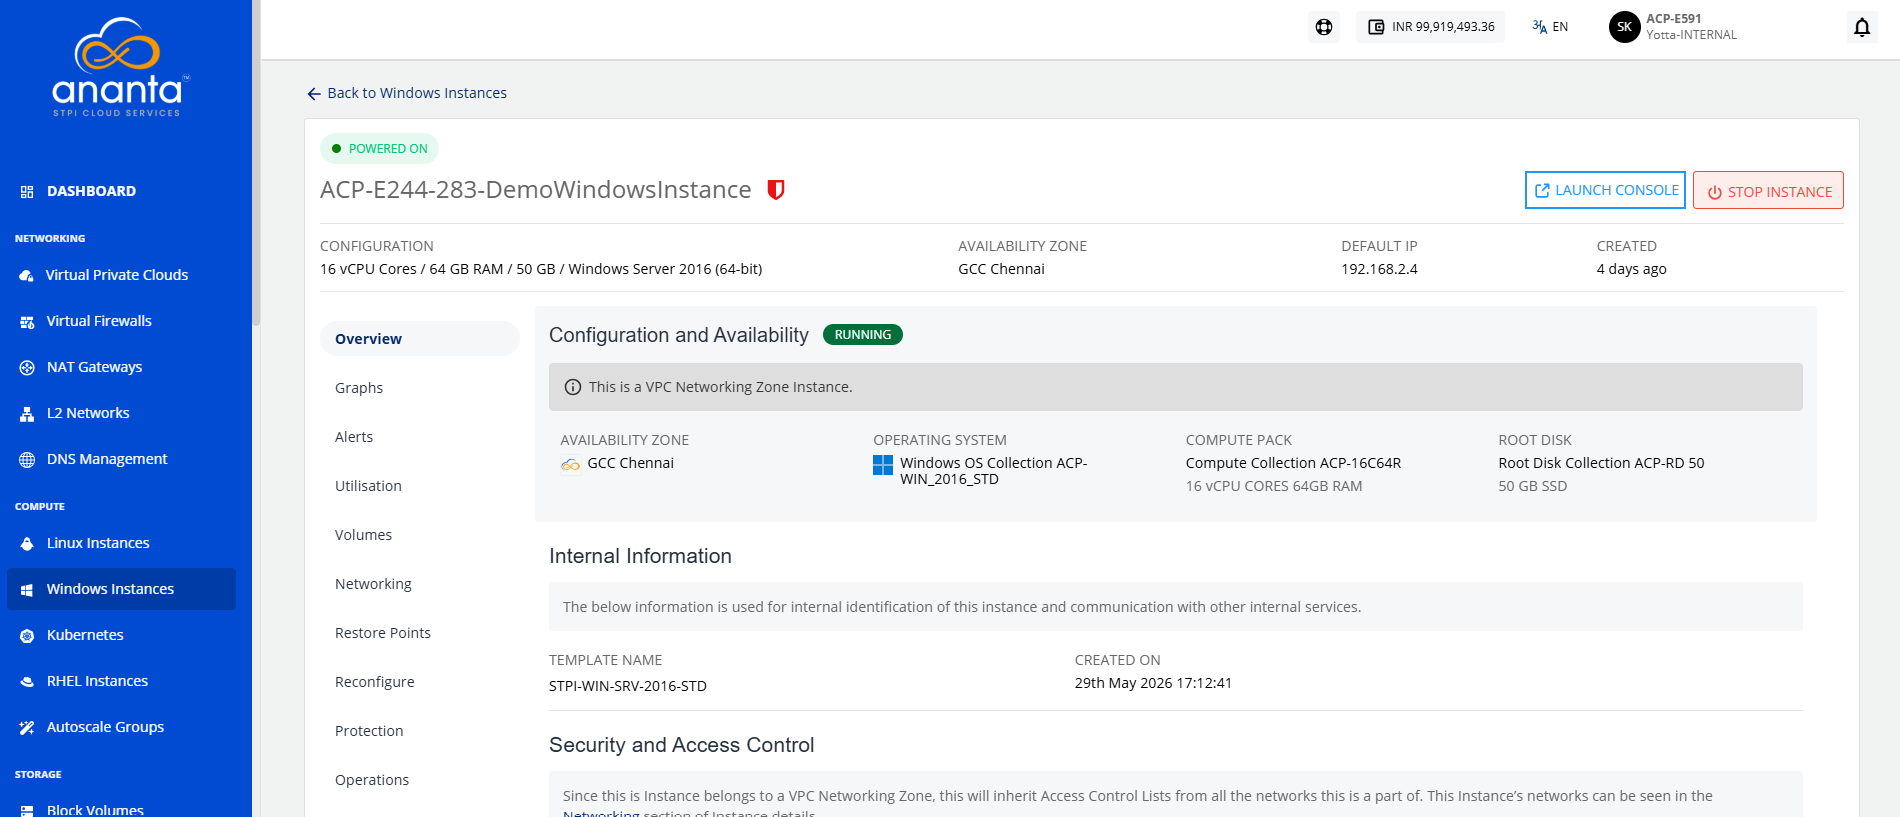The image size is (1900, 817).
Task: Click the Kubernetes wheel icon
Action: click(x=27, y=635)
